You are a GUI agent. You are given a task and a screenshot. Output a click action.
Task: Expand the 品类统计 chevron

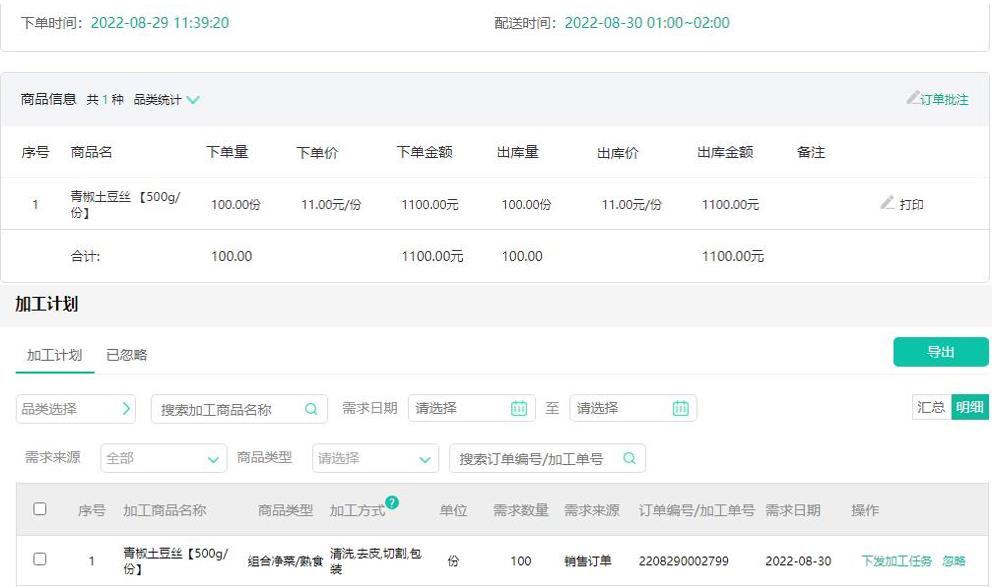(192, 99)
